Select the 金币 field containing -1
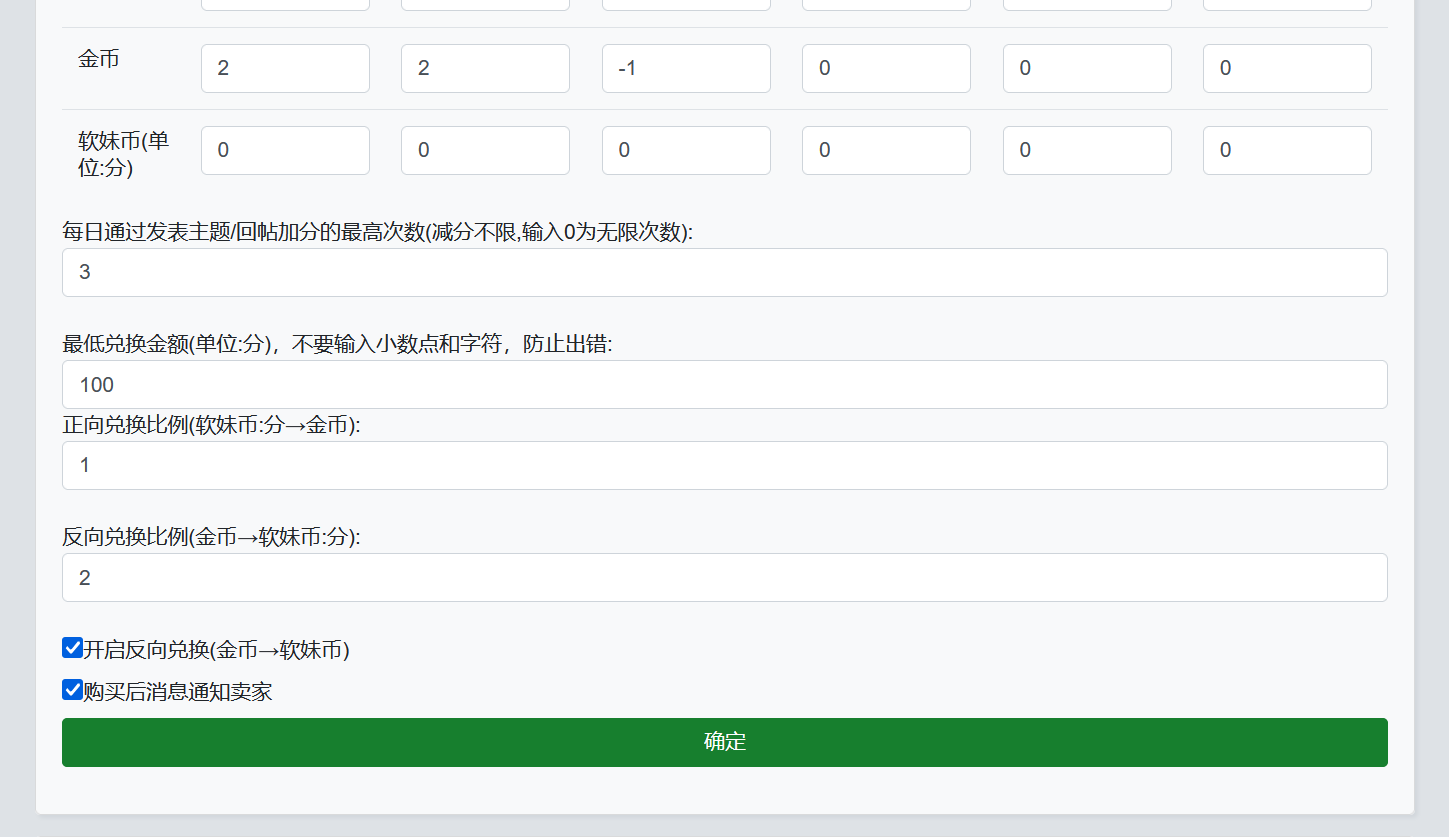Screen dimensions: 1449x837 pos(686,68)
